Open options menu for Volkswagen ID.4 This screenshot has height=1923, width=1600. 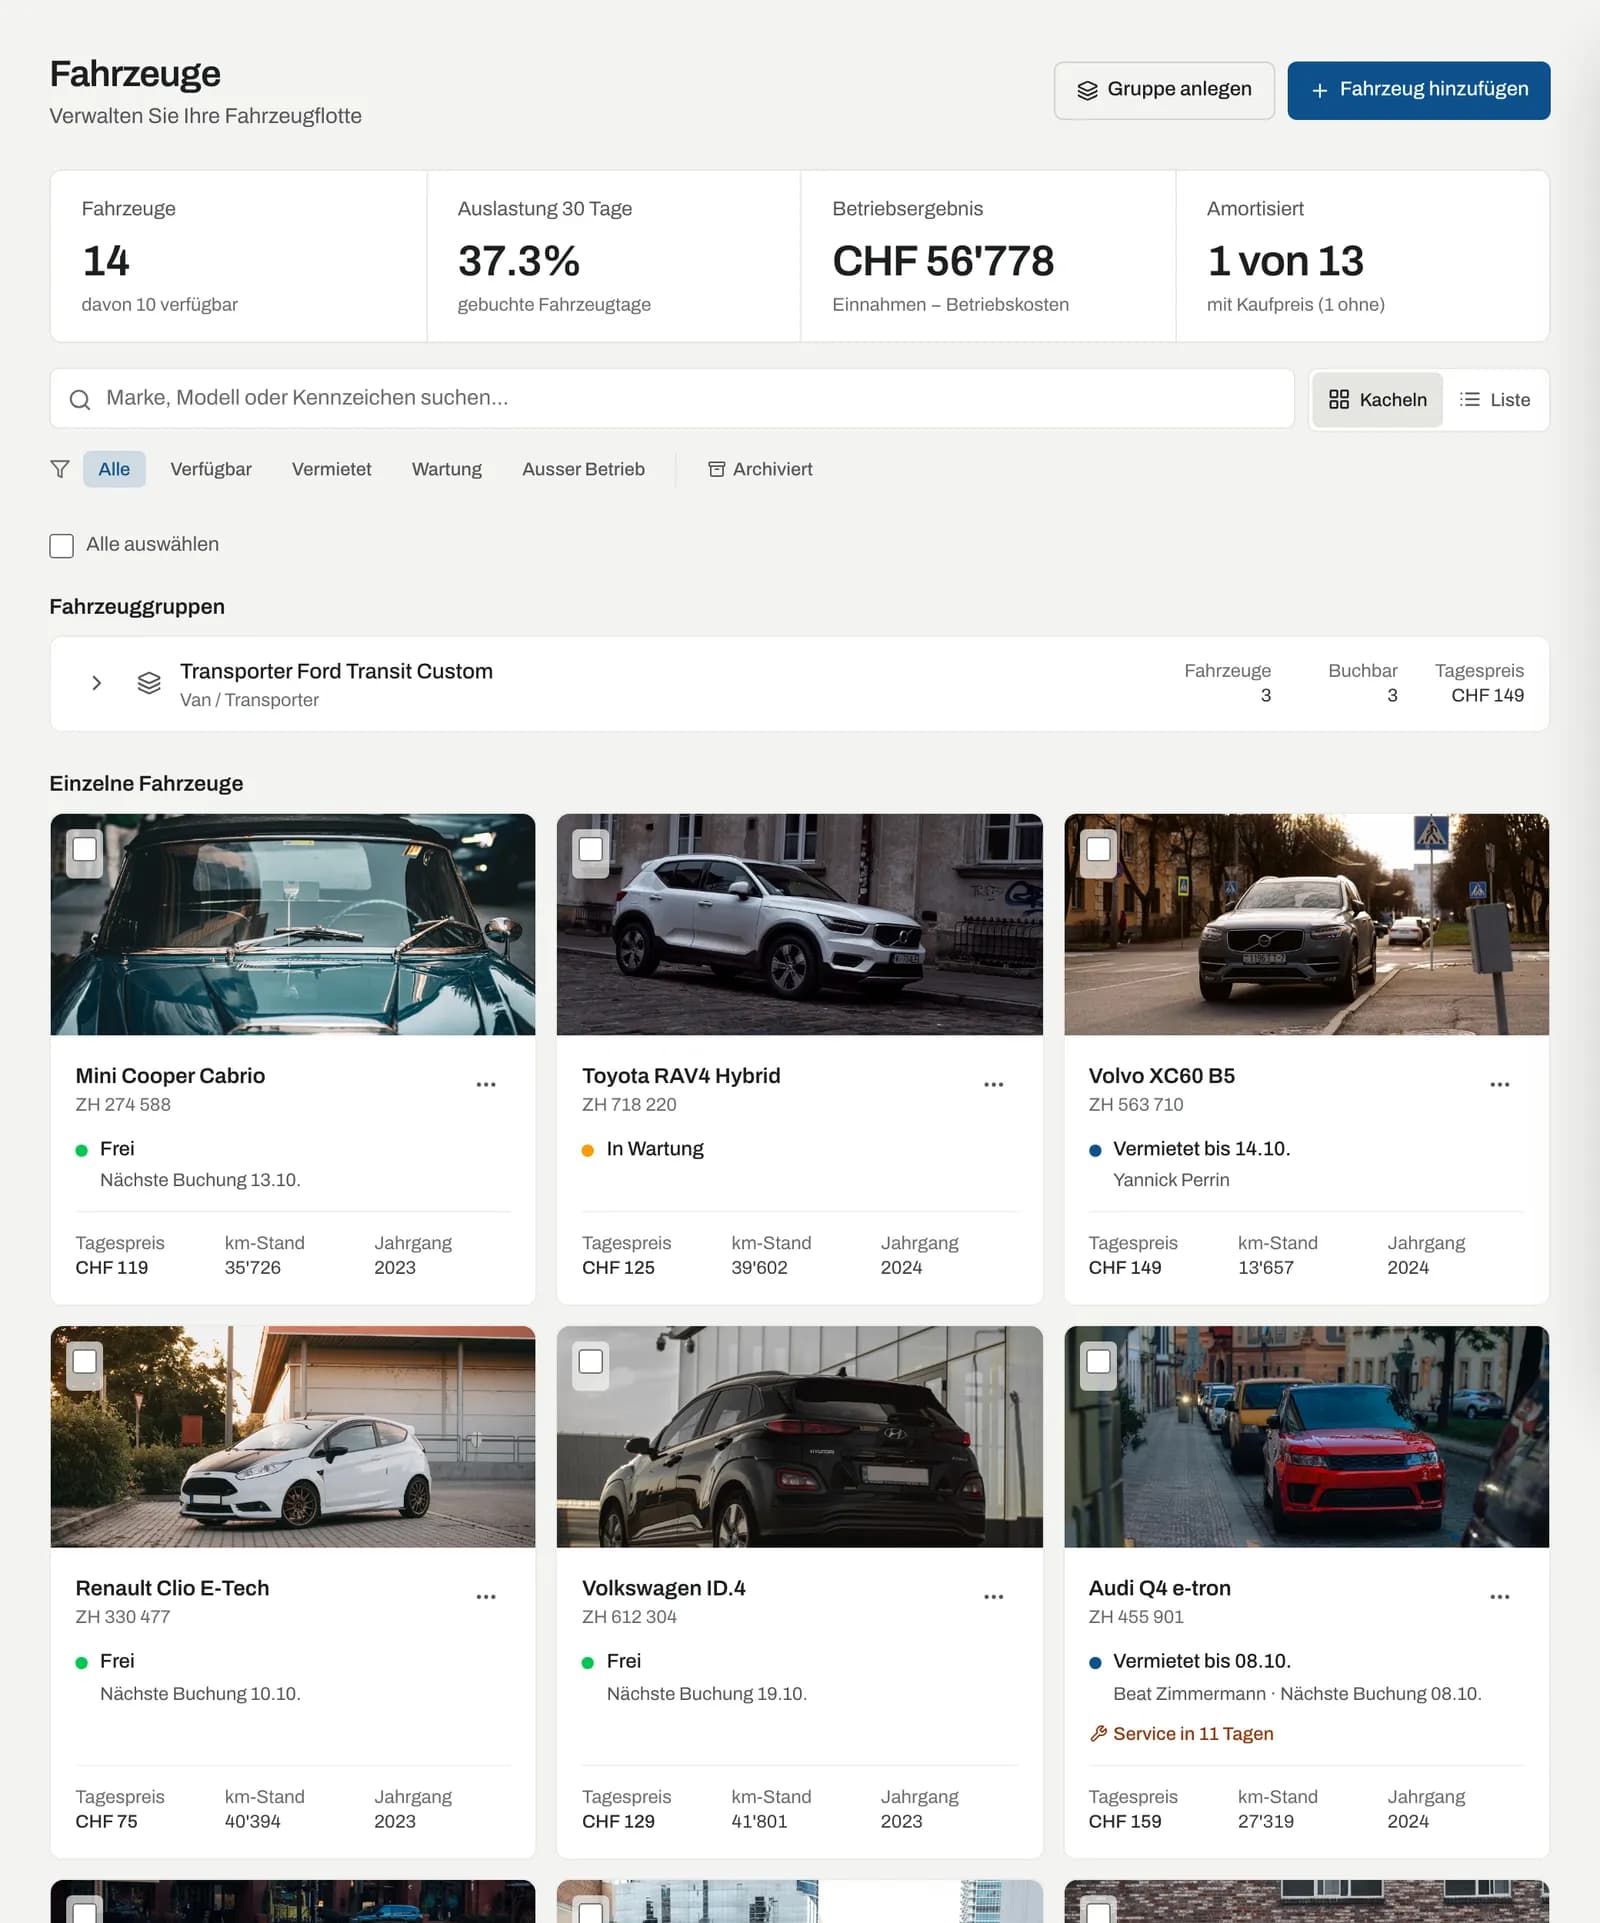coord(993,1597)
